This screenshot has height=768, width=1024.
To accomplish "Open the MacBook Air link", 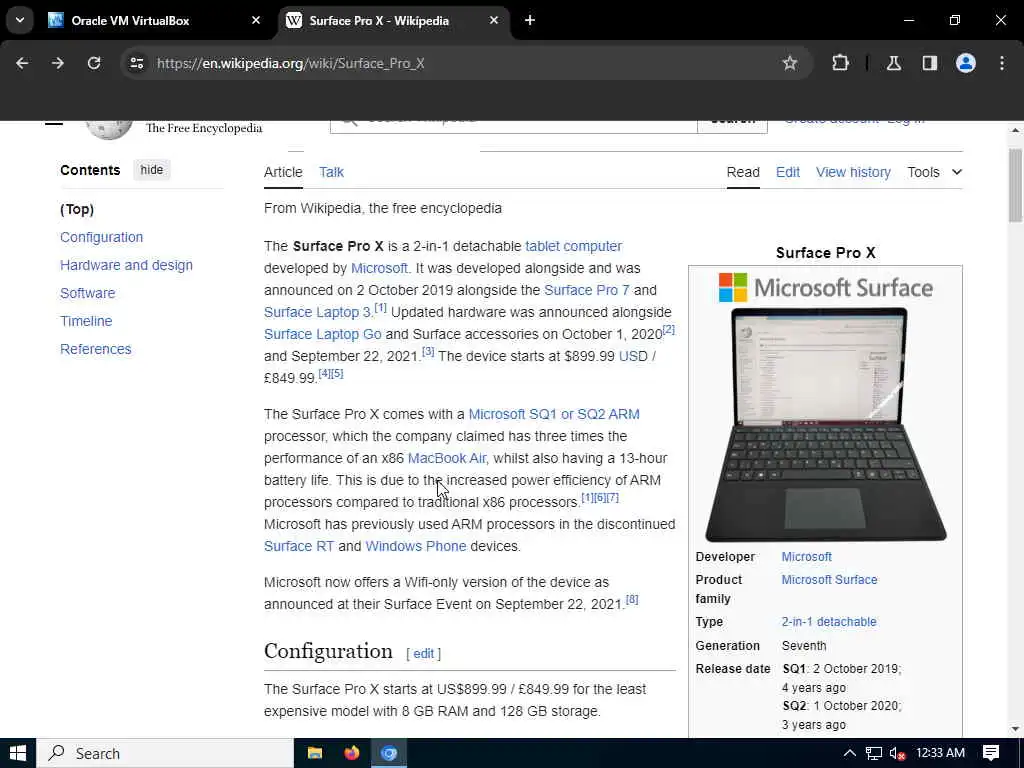I will click(x=447, y=458).
